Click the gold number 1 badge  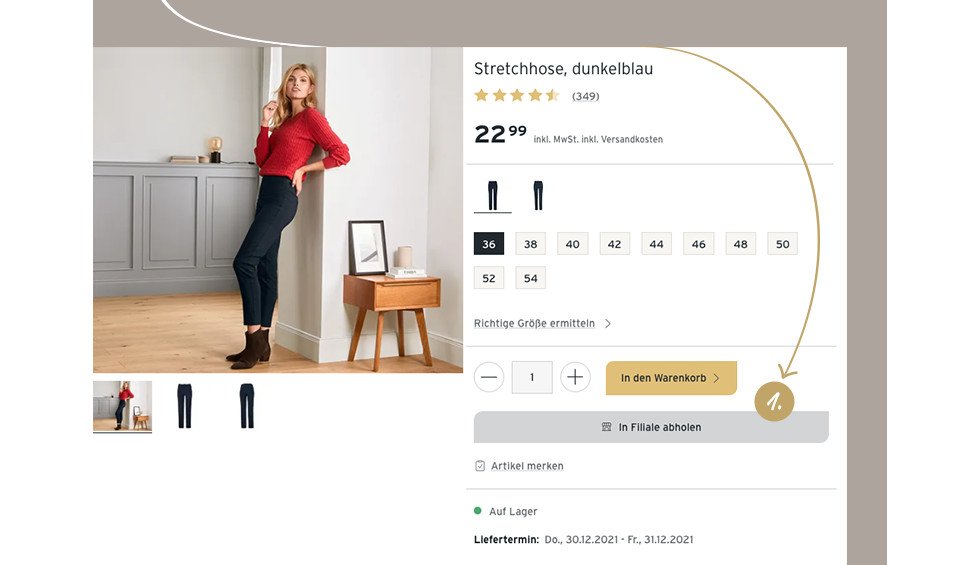[774, 401]
